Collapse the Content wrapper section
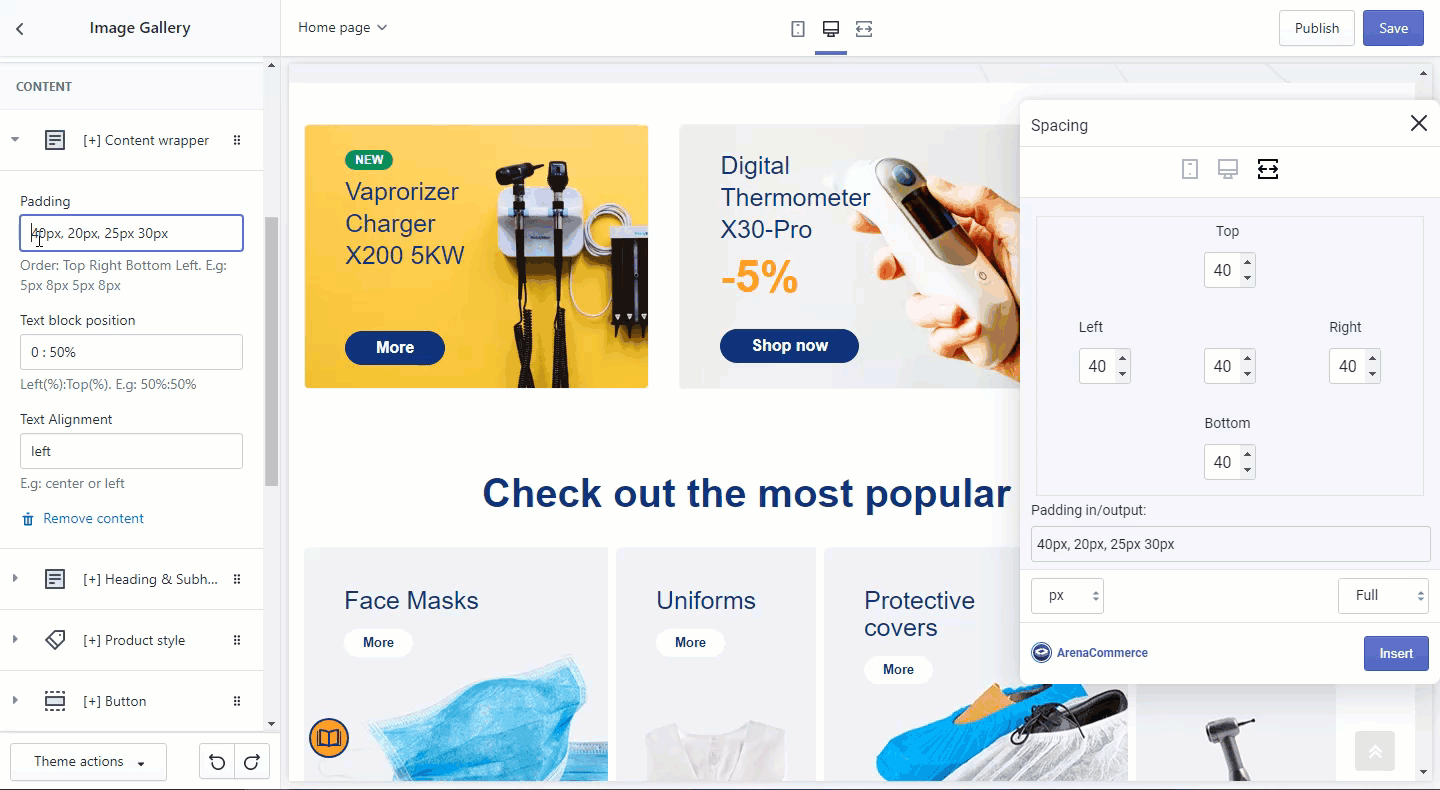 pyautogui.click(x=15, y=140)
